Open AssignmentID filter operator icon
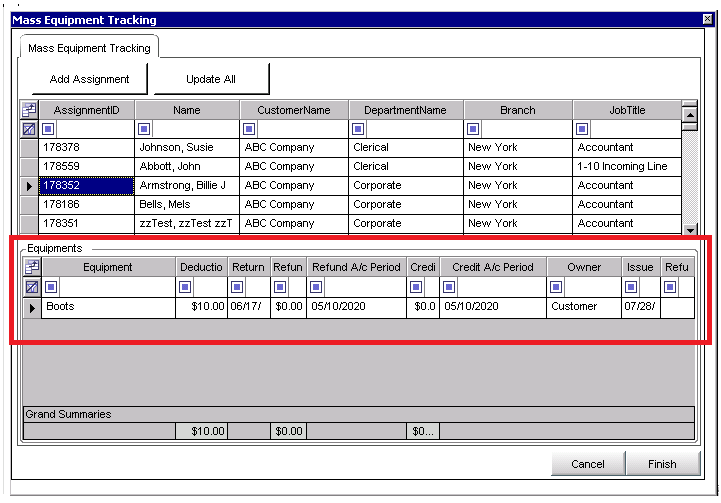 coord(48,129)
